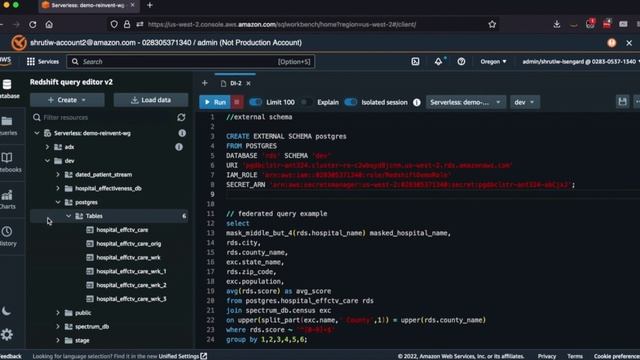The height and width of the screenshot is (360, 640).
Task: Open account menu admin/shrutiw-isengard
Action: pyautogui.click(x=580, y=62)
